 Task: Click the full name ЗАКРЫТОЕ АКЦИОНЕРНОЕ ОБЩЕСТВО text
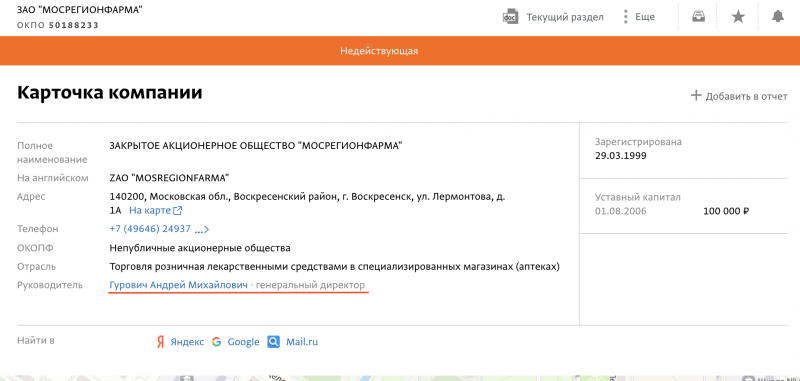coord(256,146)
